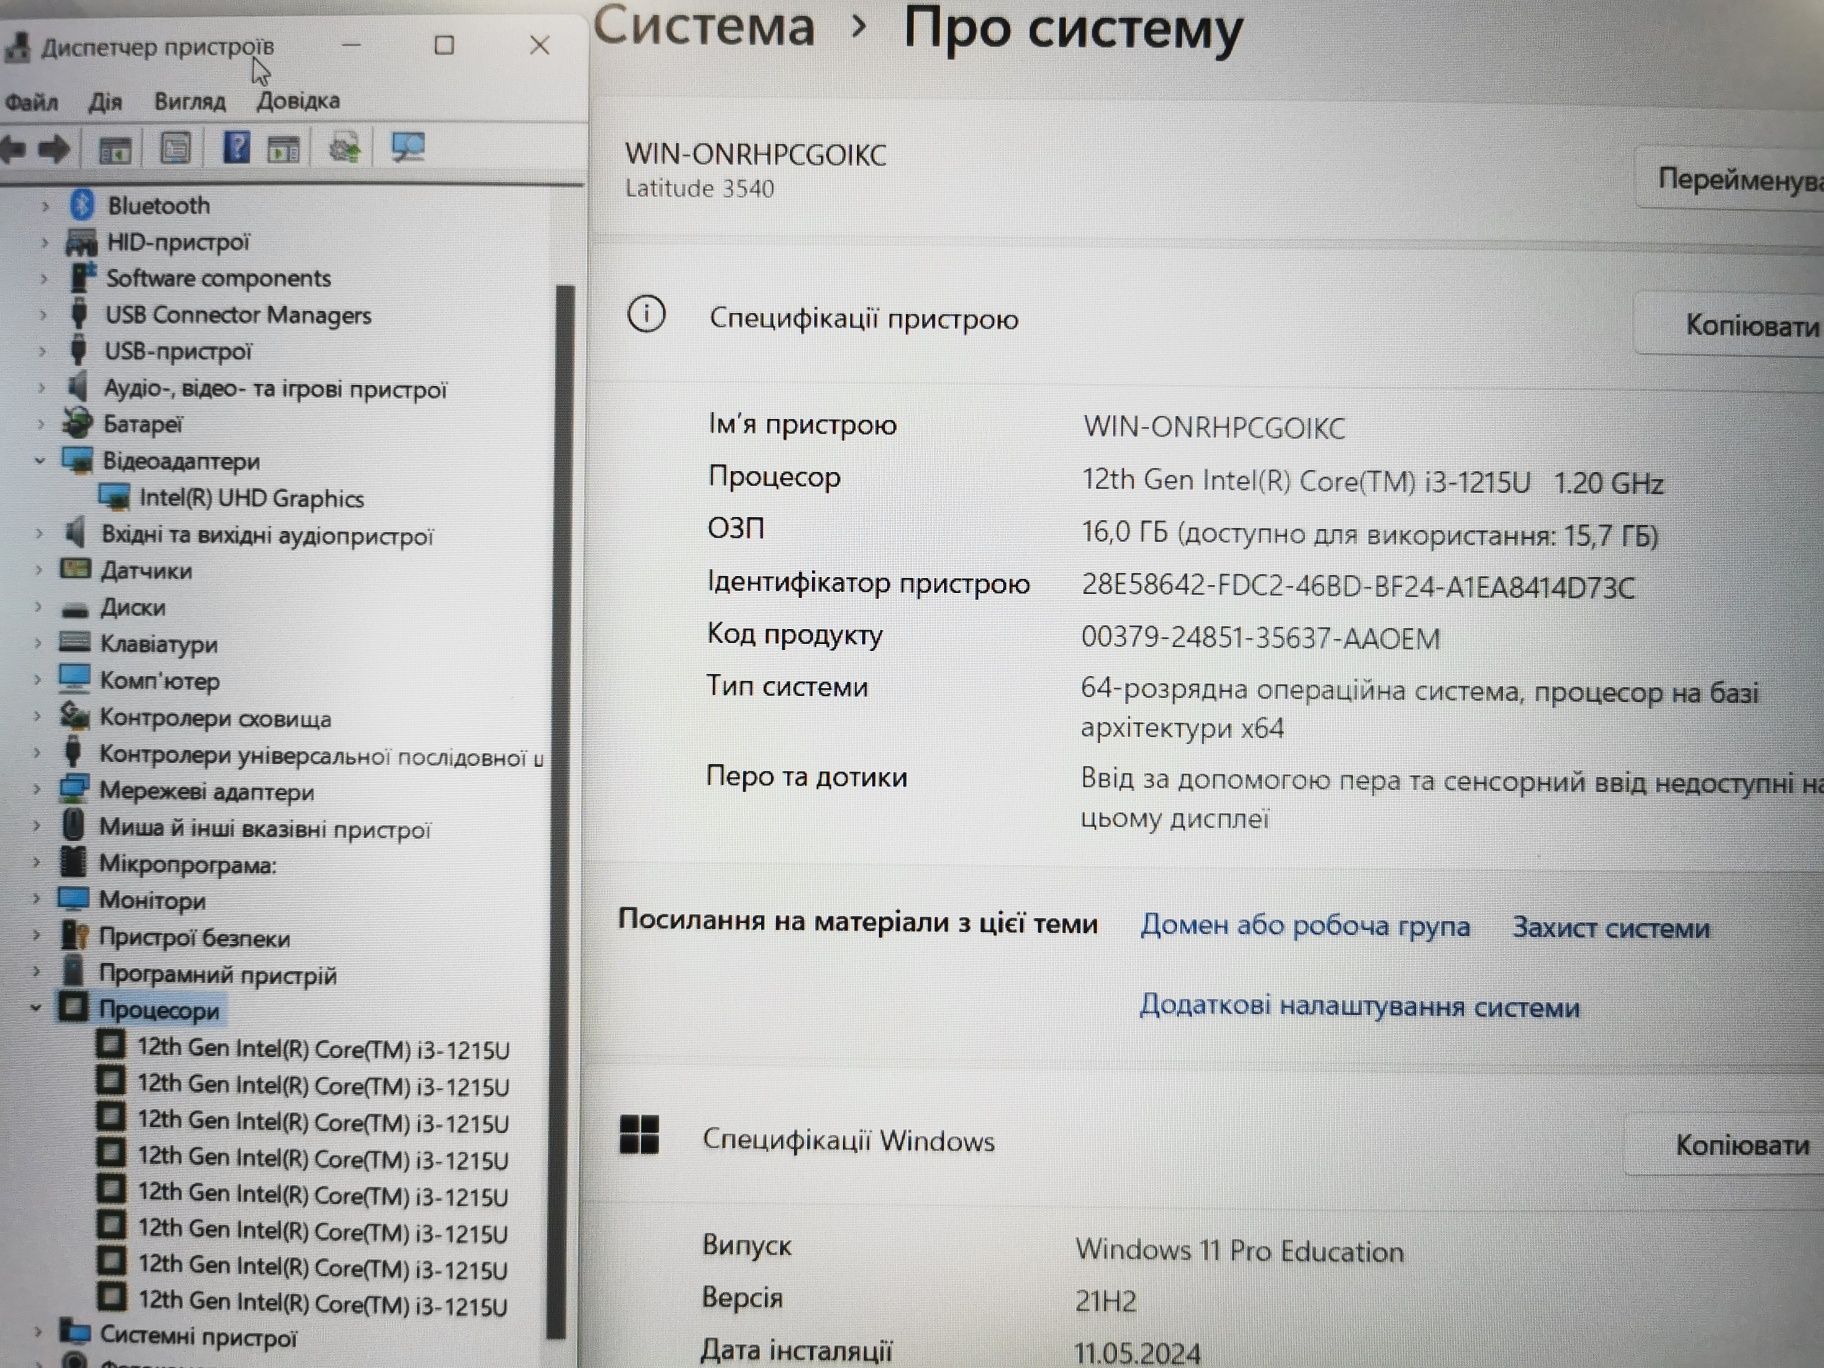Open the Домен або робоча група link

(x=1305, y=926)
